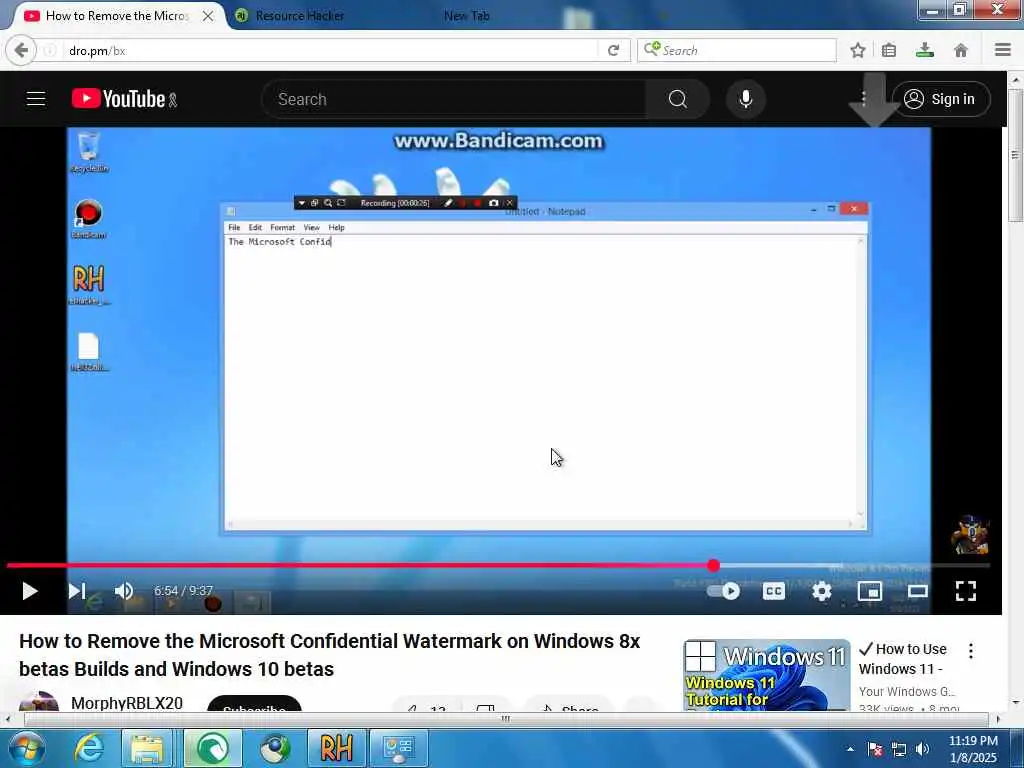Open File Explorer folder from taskbar

(x=148, y=748)
